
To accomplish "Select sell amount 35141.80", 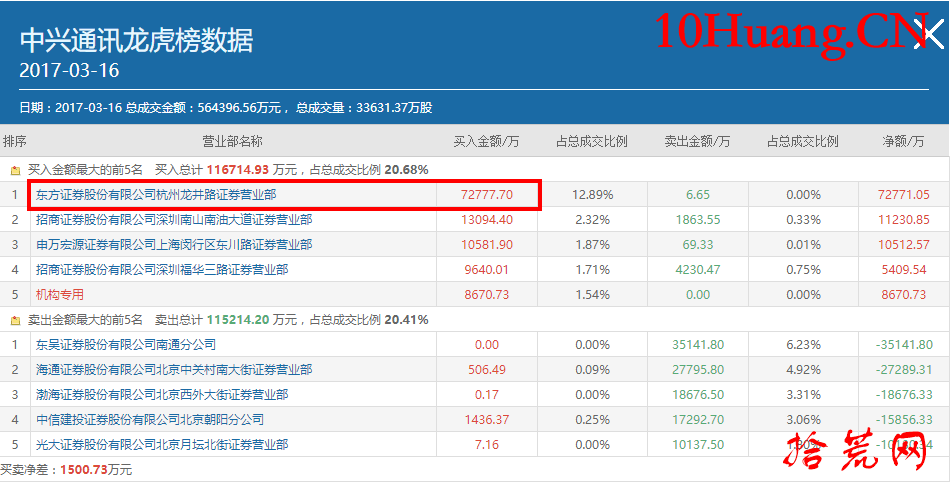I will [697, 345].
